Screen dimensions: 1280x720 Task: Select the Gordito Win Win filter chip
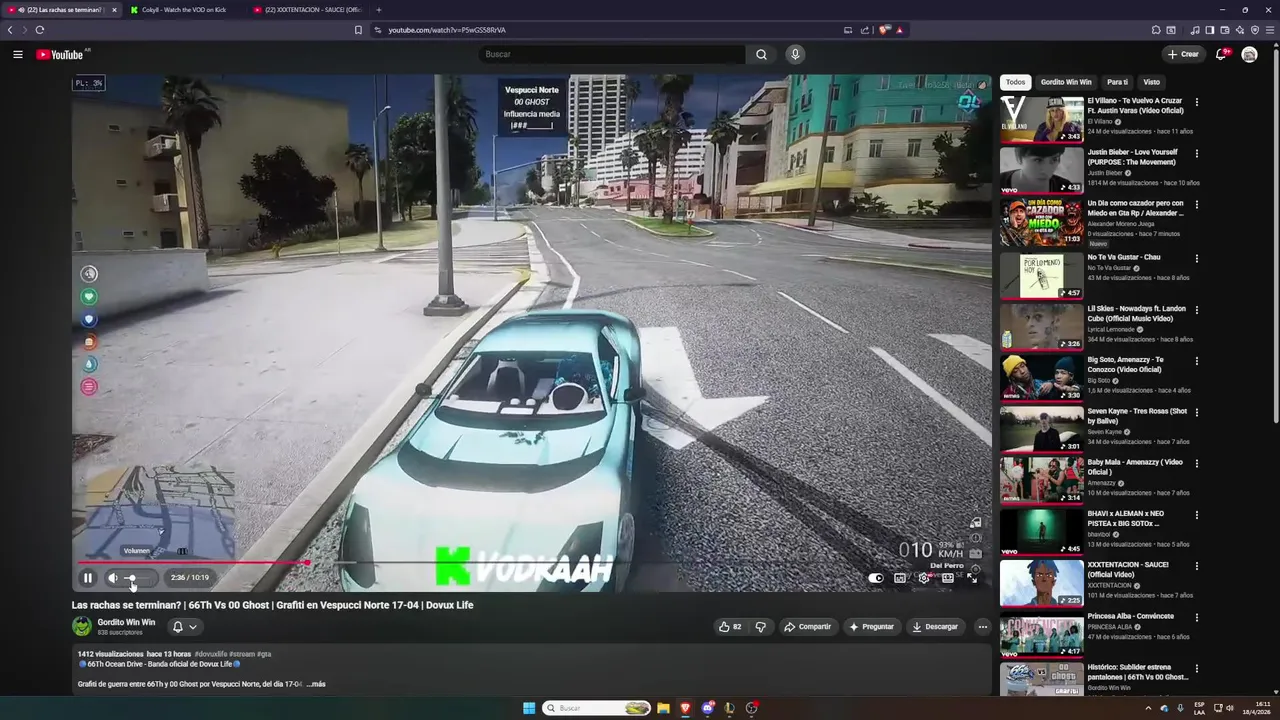point(1066,82)
